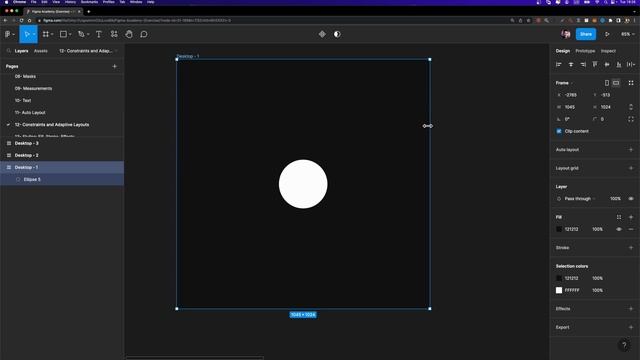Click the align vertical centers icon
Screen dimensions: 640x360
coord(607,64)
